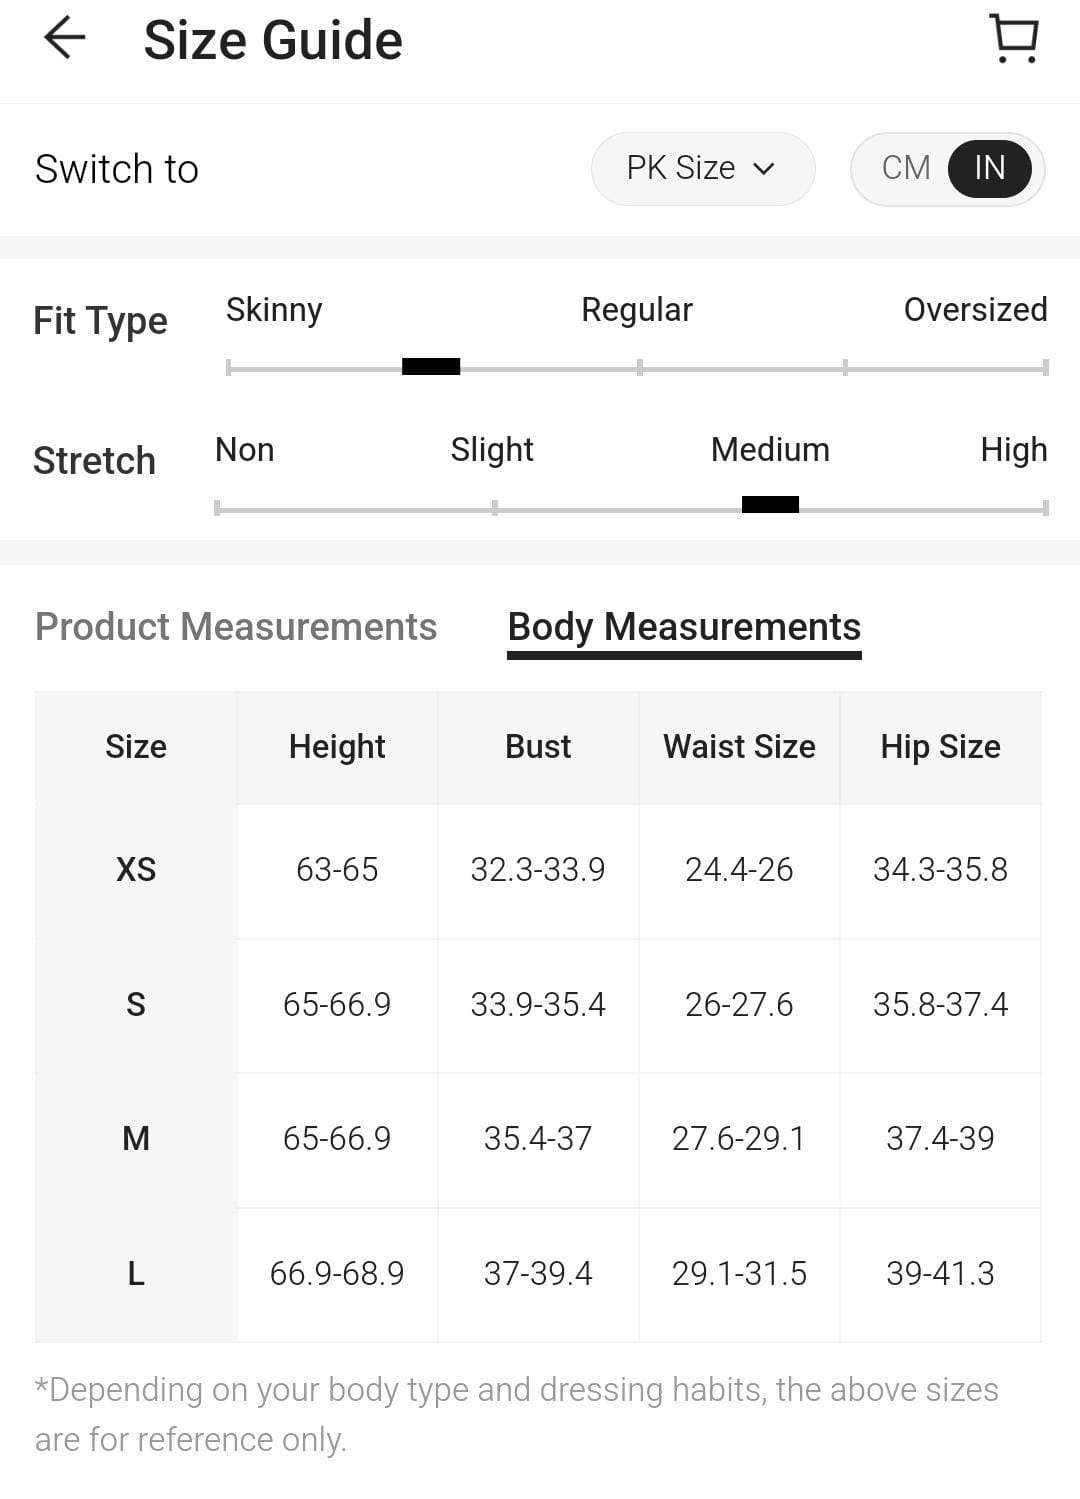
Task: Click the XS bust measurement 32.3-33.9 cell
Action: point(538,870)
